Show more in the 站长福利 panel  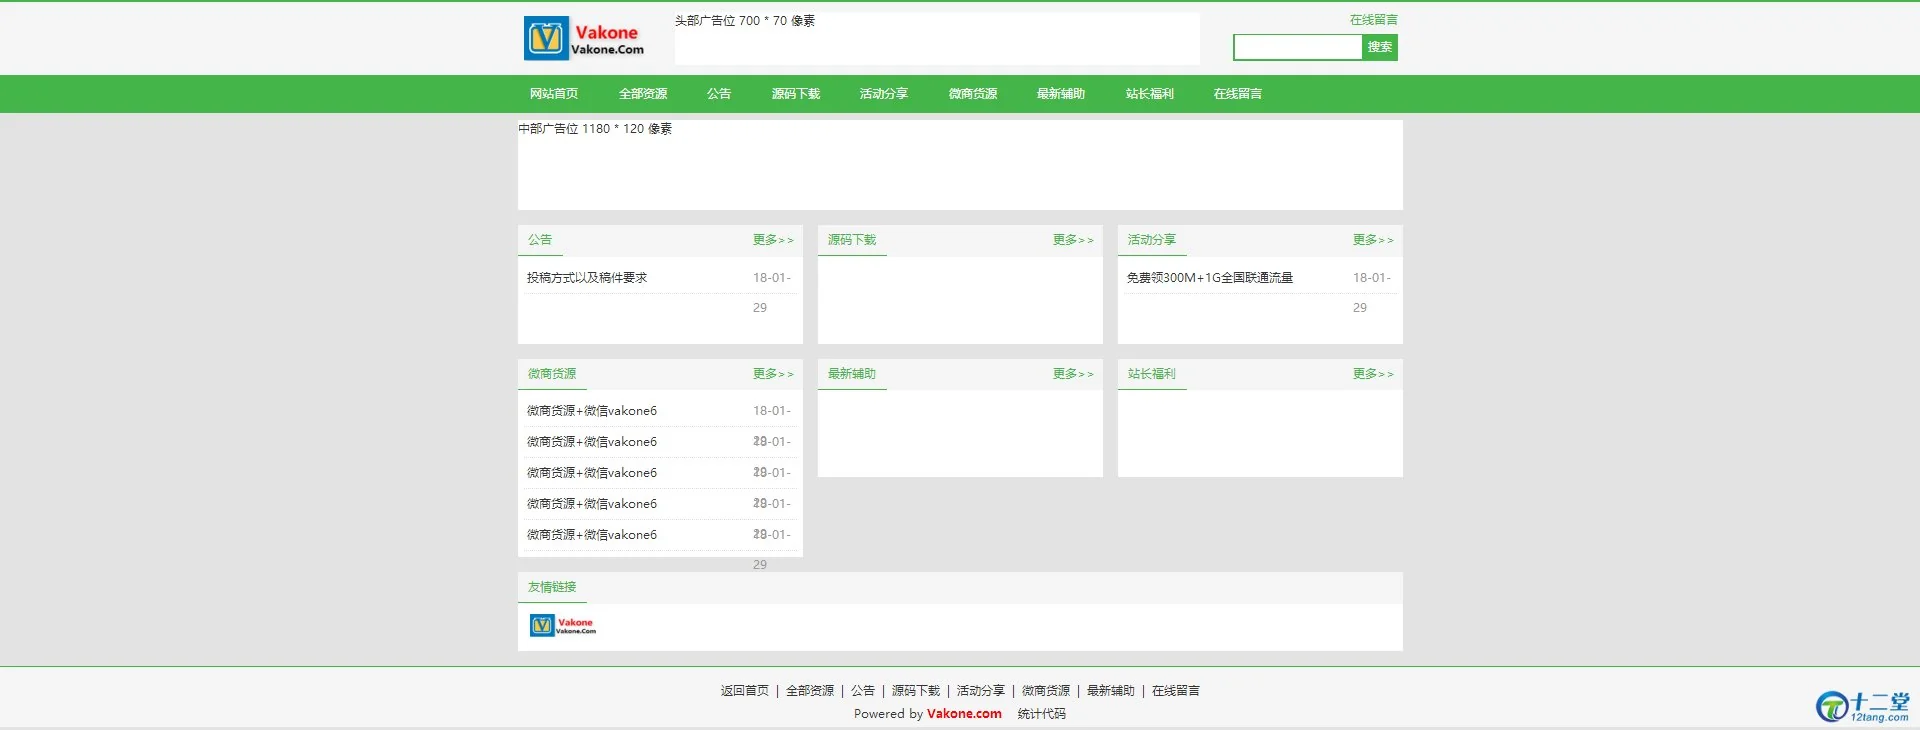pyautogui.click(x=1372, y=374)
